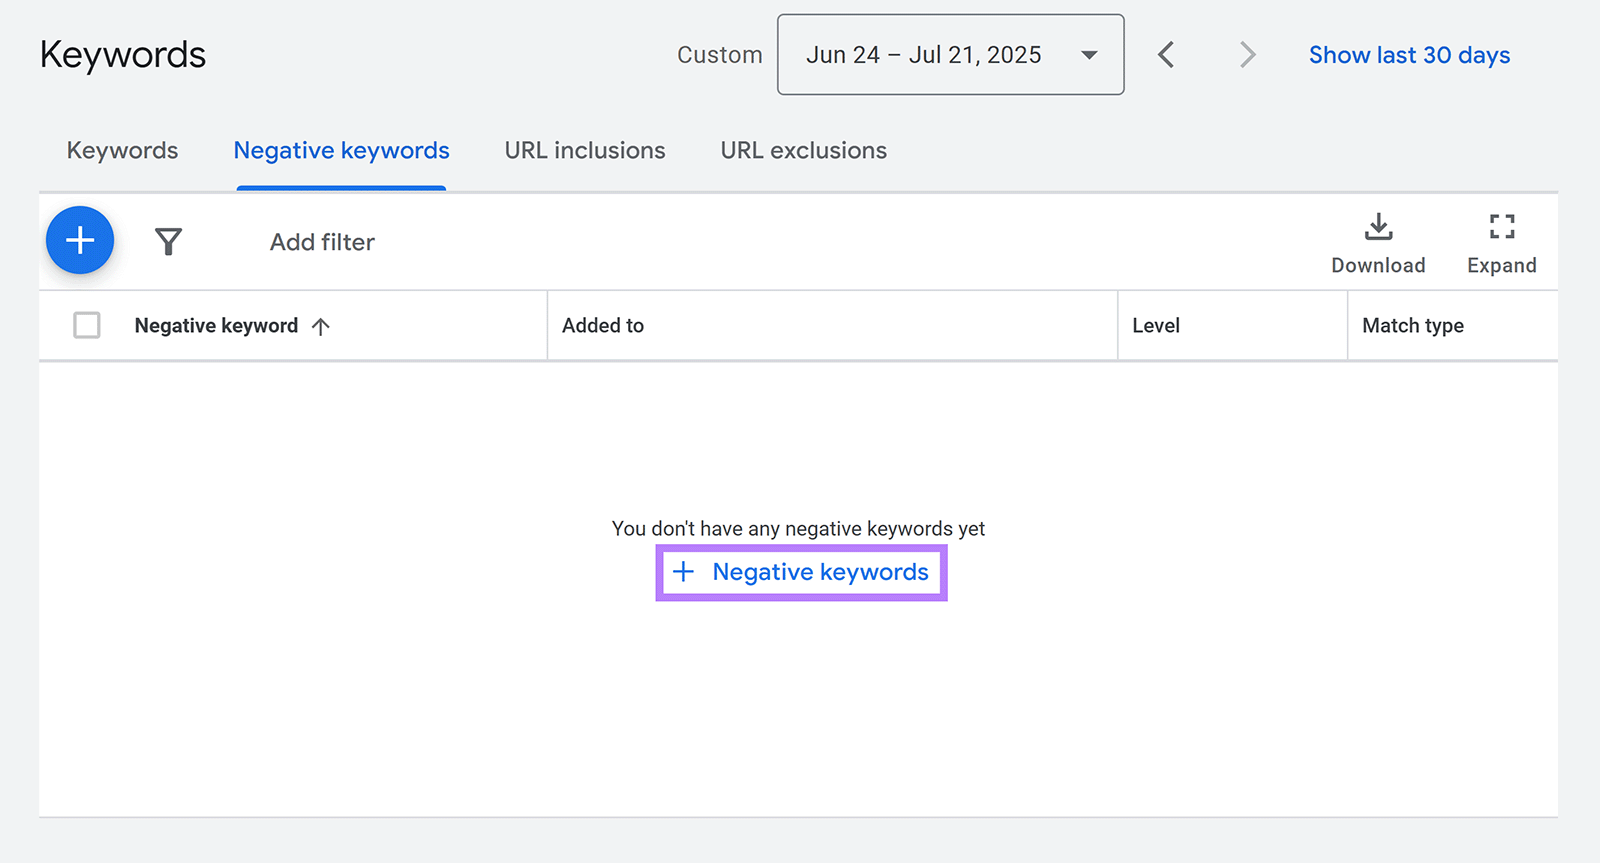Screen dimensions: 1600x863
Task: Click the Match type column header
Action: click(1412, 326)
